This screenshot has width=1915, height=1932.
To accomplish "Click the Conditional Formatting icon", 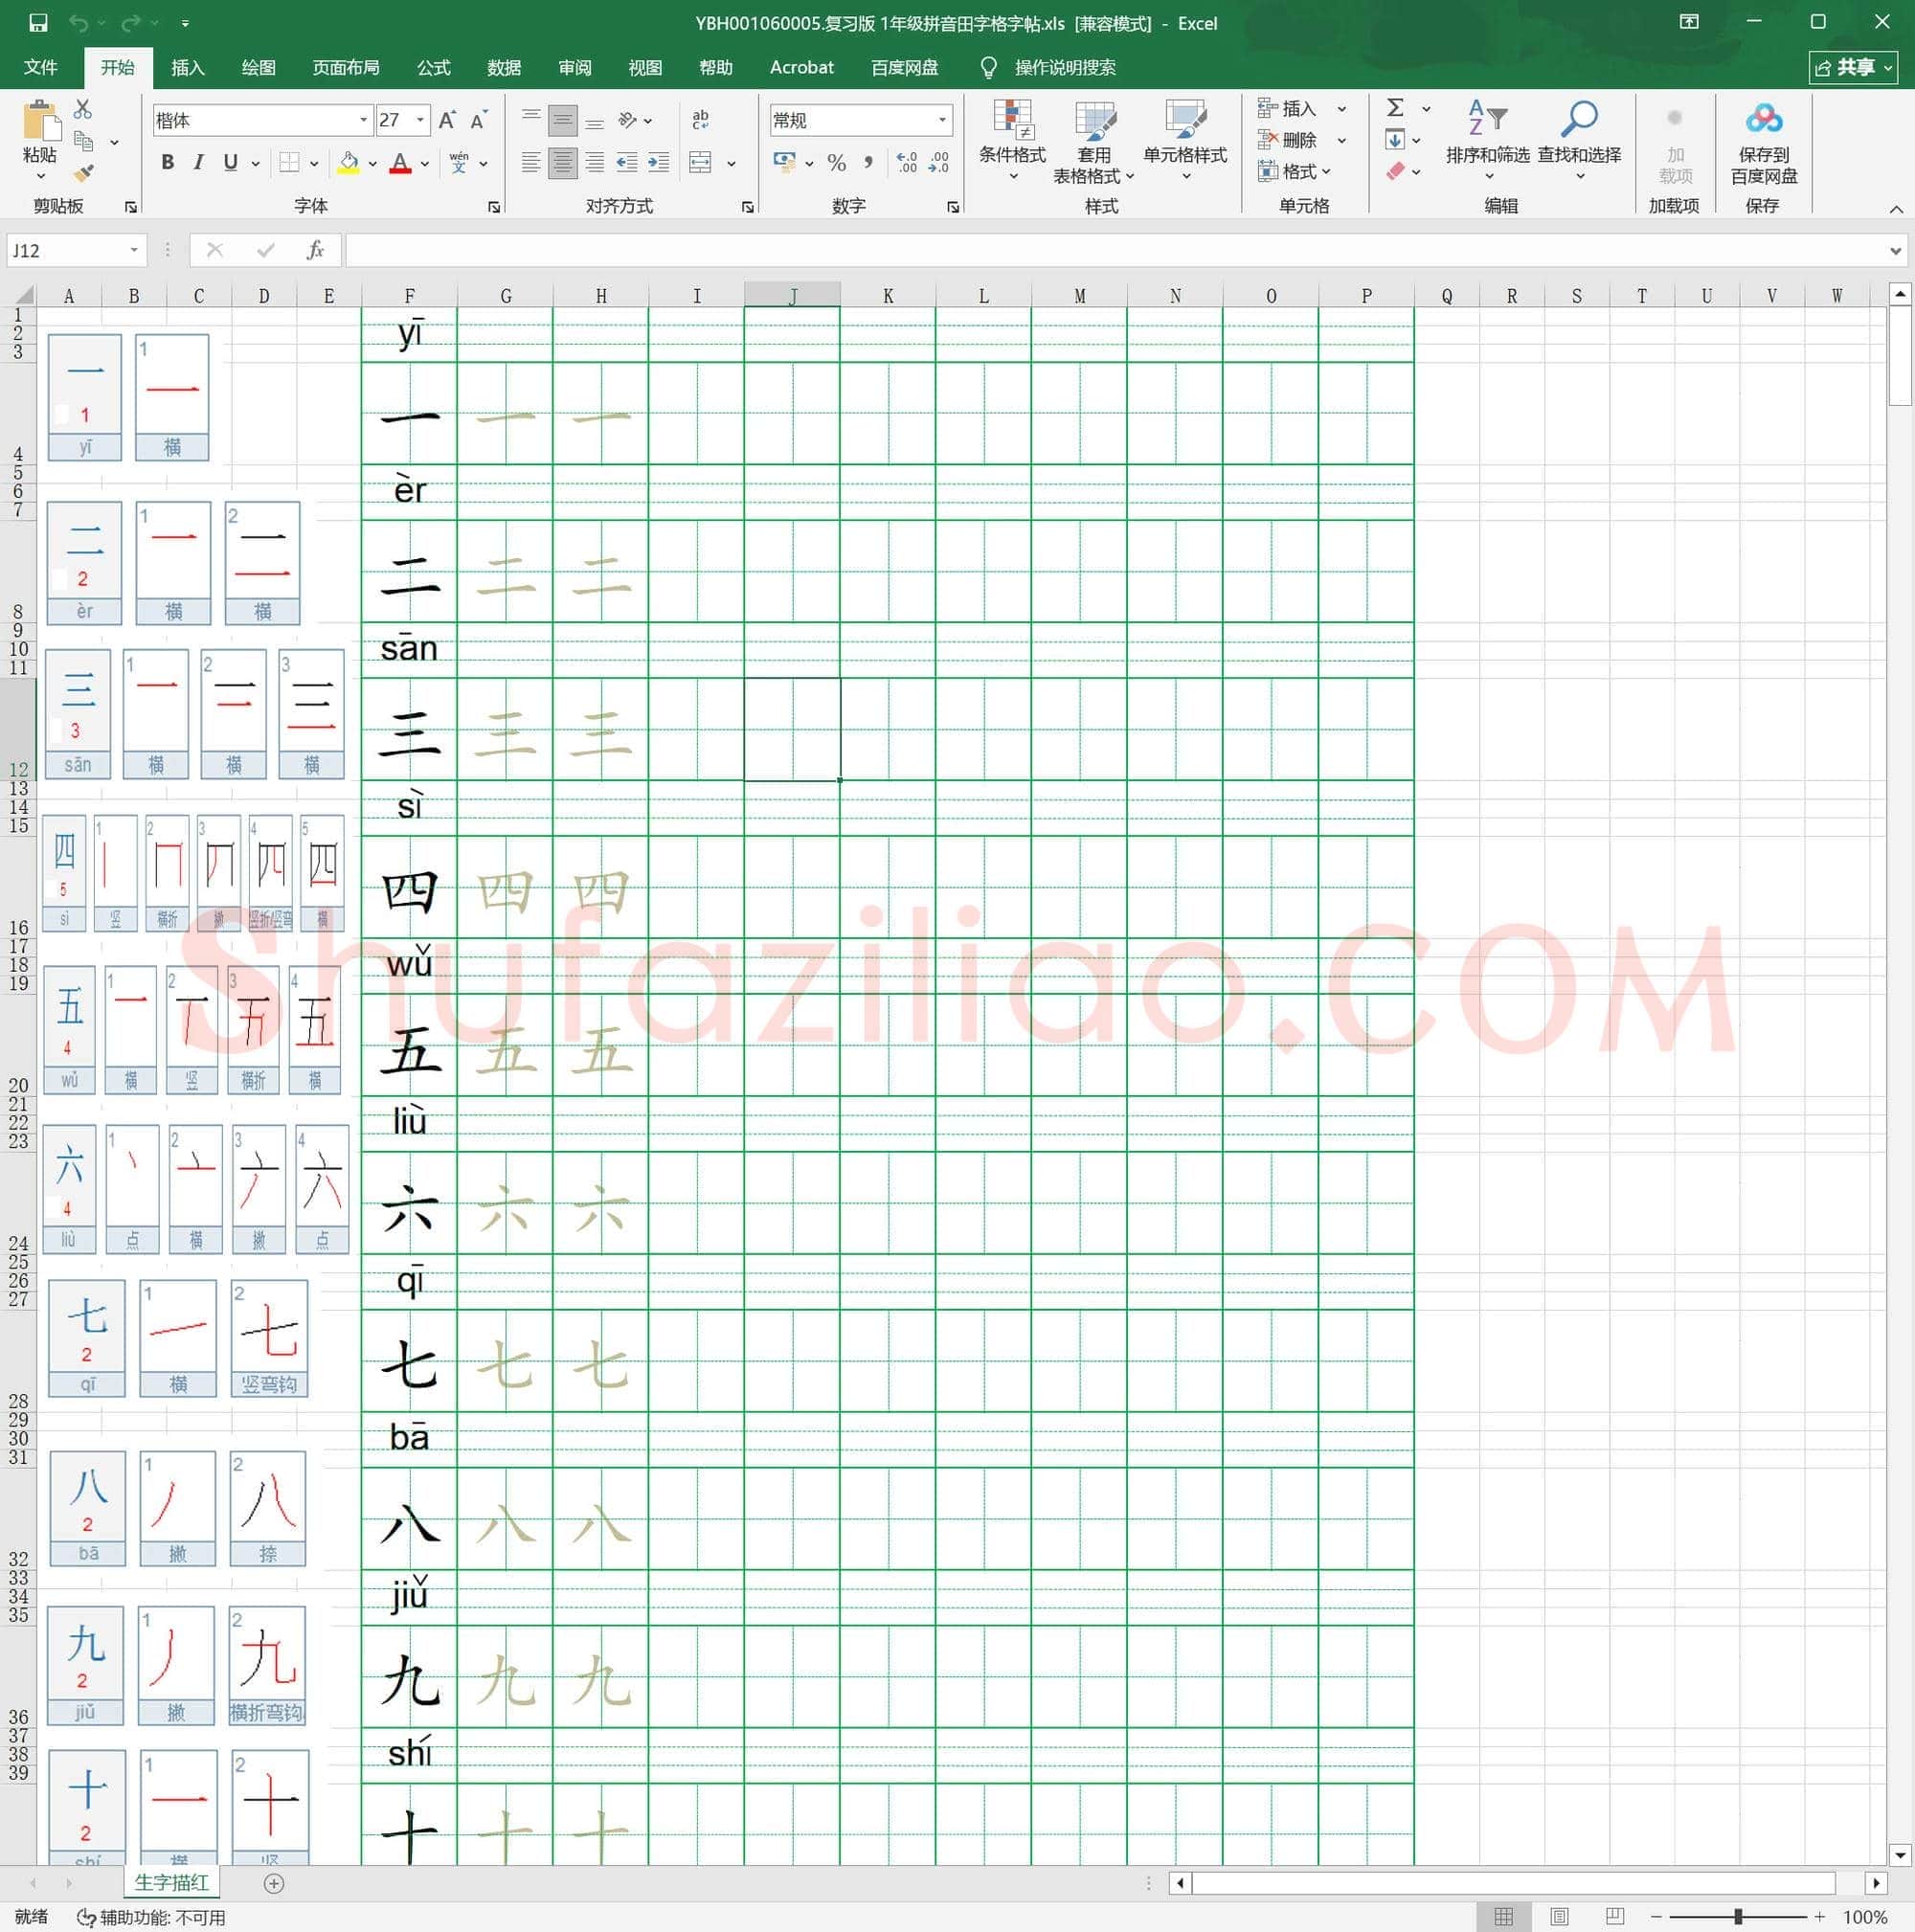I will (1012, 120).
